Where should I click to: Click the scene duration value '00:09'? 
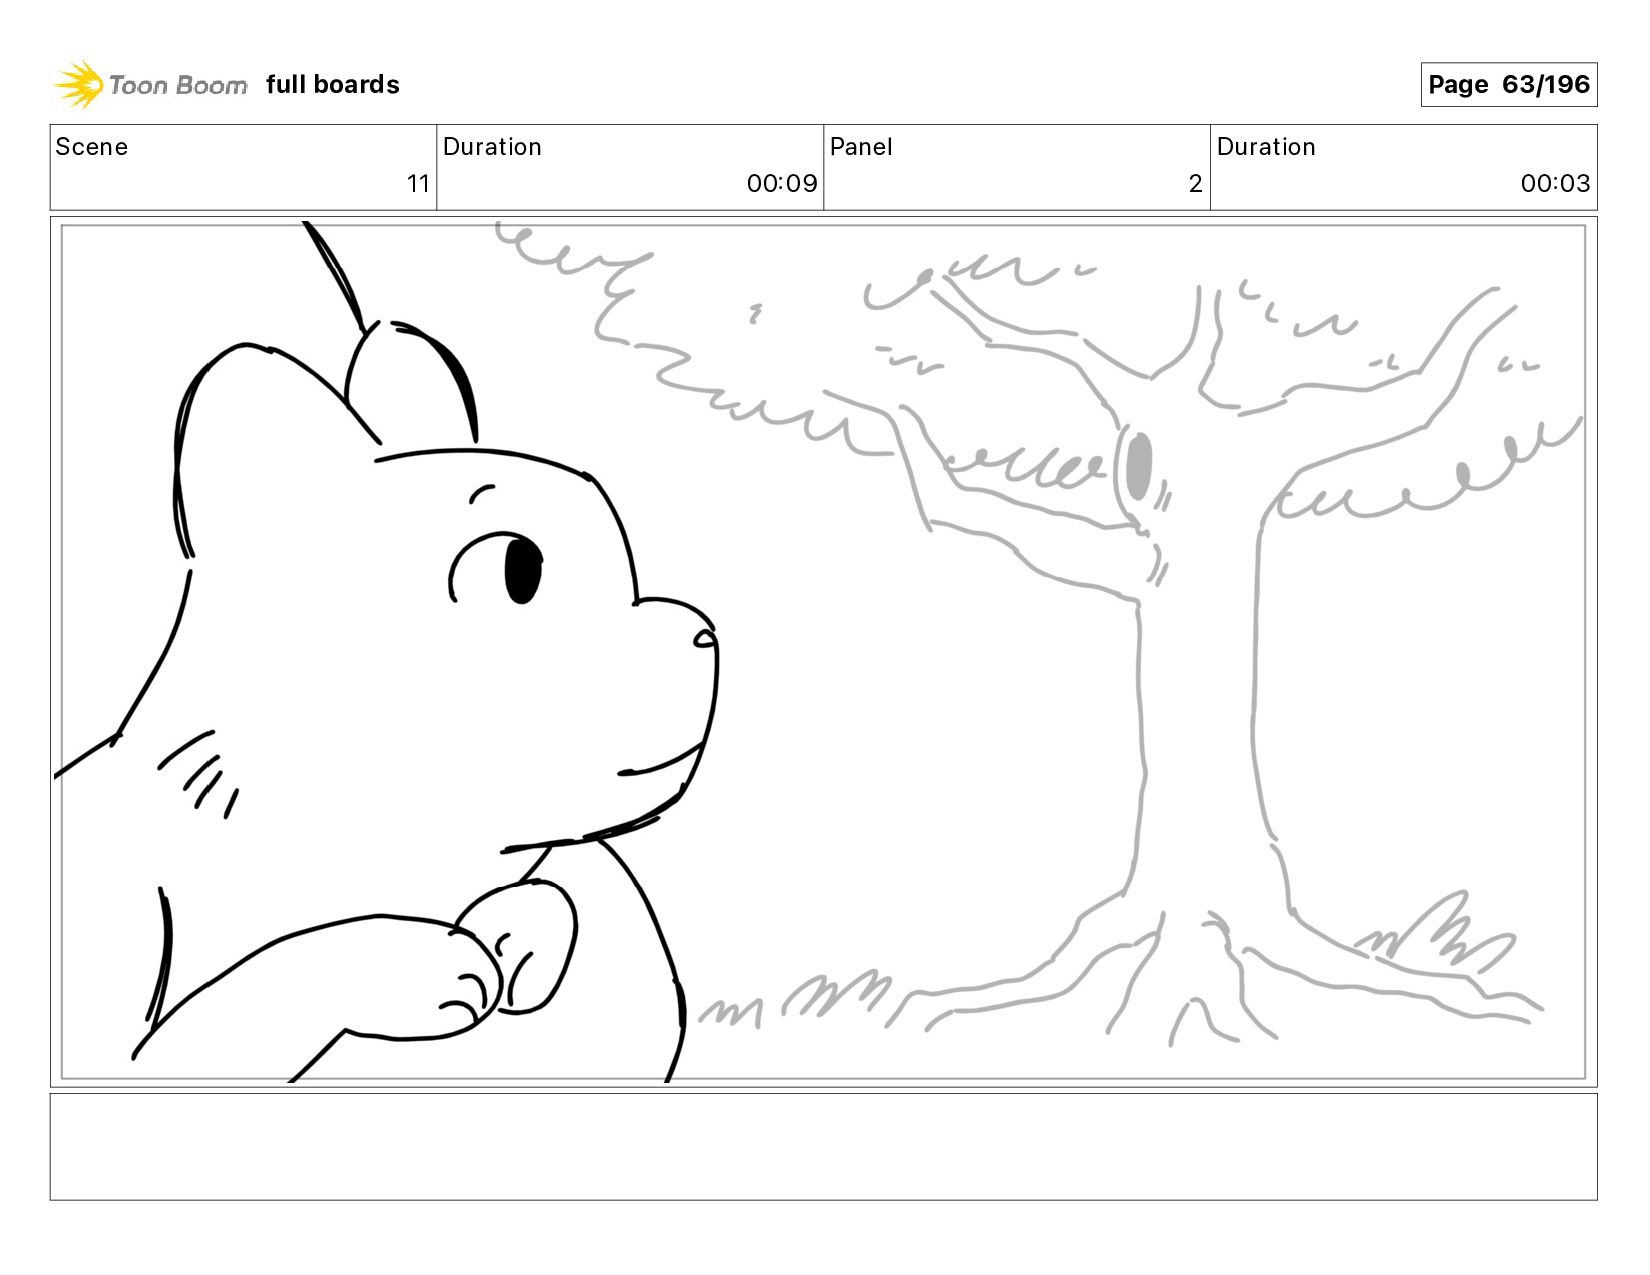coord(782,184)
